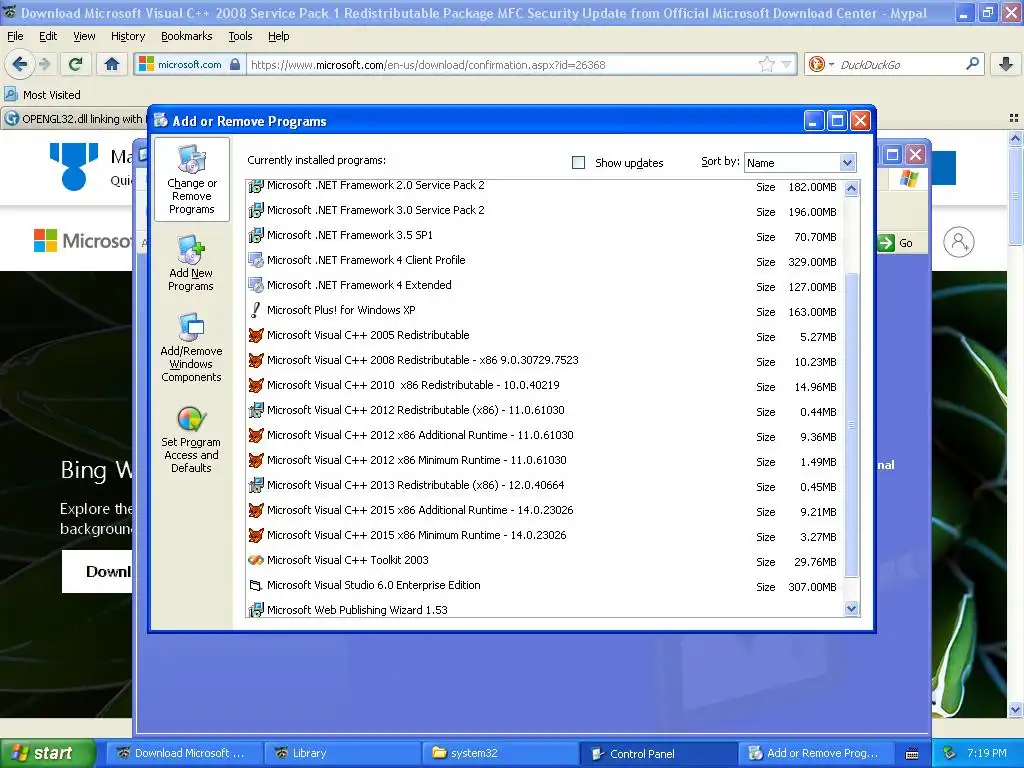1024x768 pixels.
Task: Click the system tray icon beside the clock
Action: coord(950,753)
